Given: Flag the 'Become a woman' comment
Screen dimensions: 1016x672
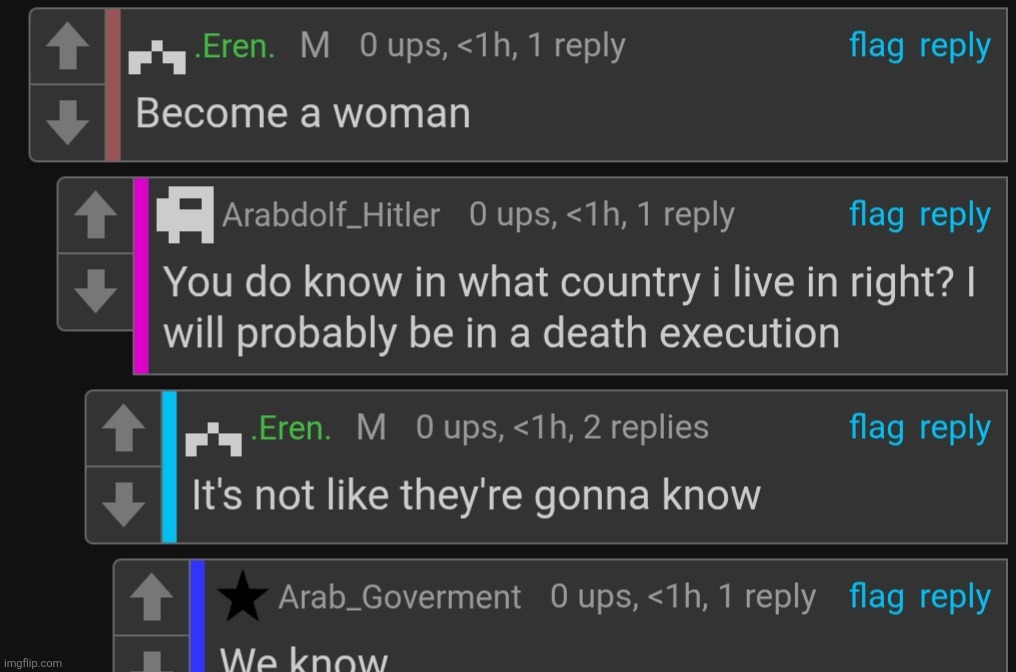Looking at the screenshot, I should (876, 47).
